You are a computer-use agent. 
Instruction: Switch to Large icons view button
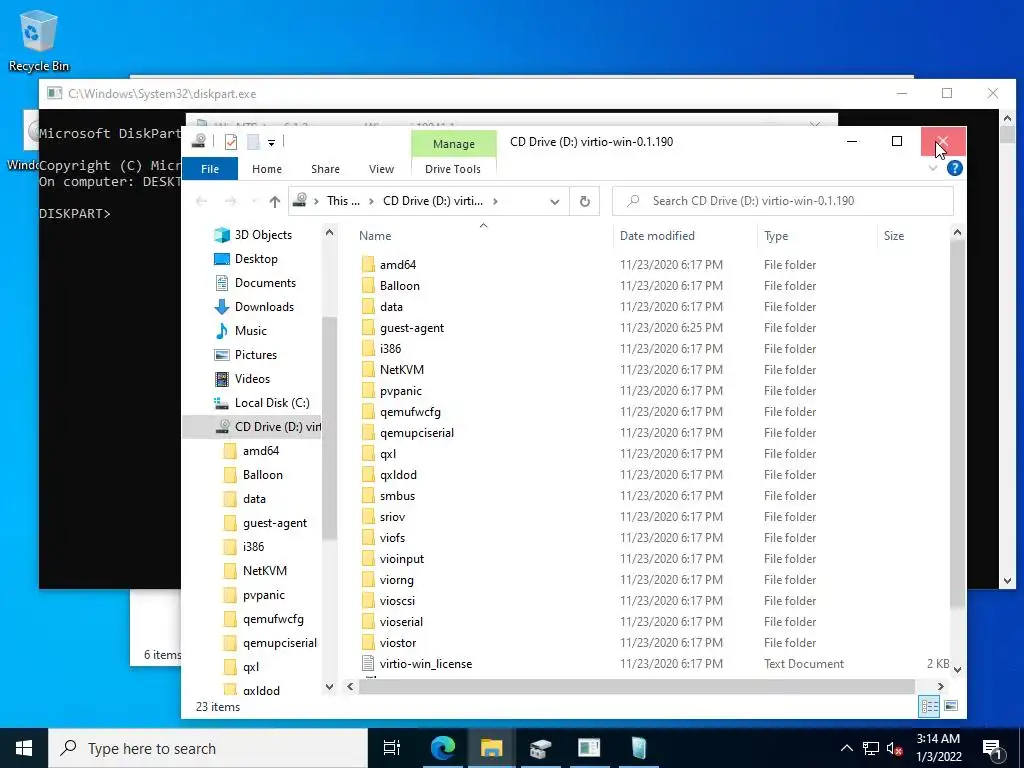951,705
